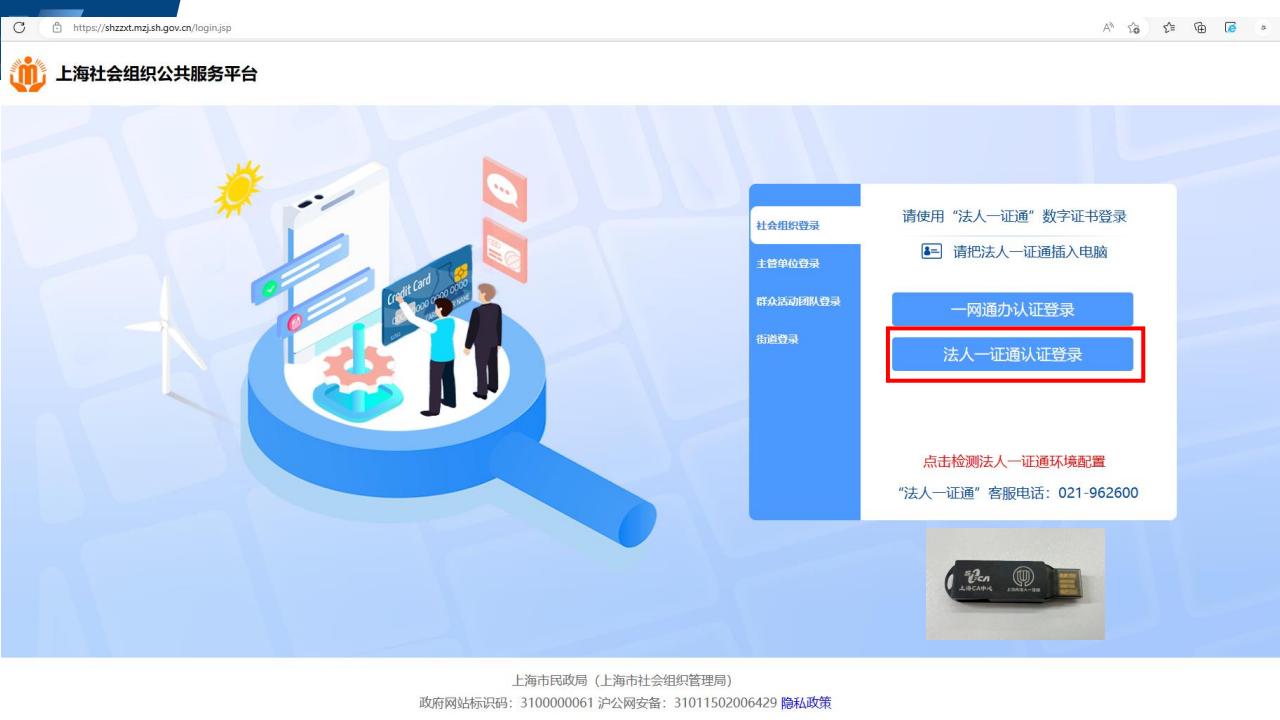Image resolution: width=1280 pixels, height=720 pixels.
Task: Choose the 街道登录 tab
Action: (777, 339)
